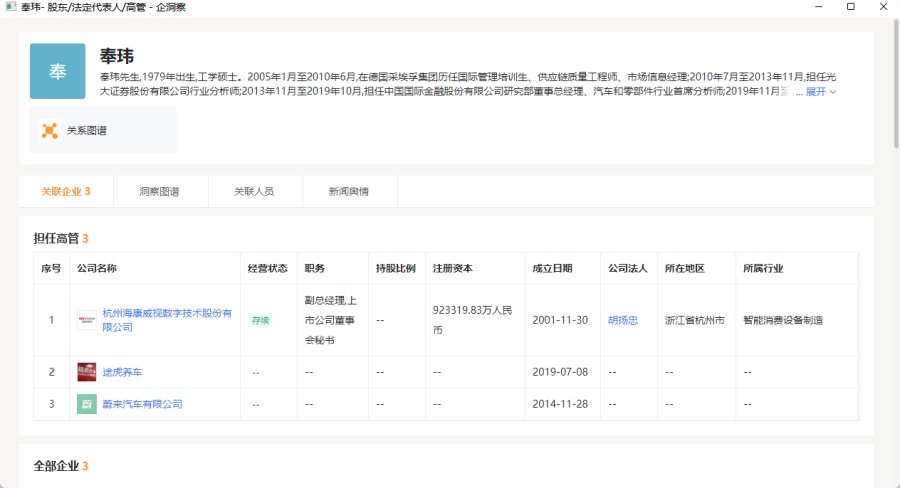Click the green 蔚来汽车 logo icon
The image size is (900, 488).
[87, 404]
